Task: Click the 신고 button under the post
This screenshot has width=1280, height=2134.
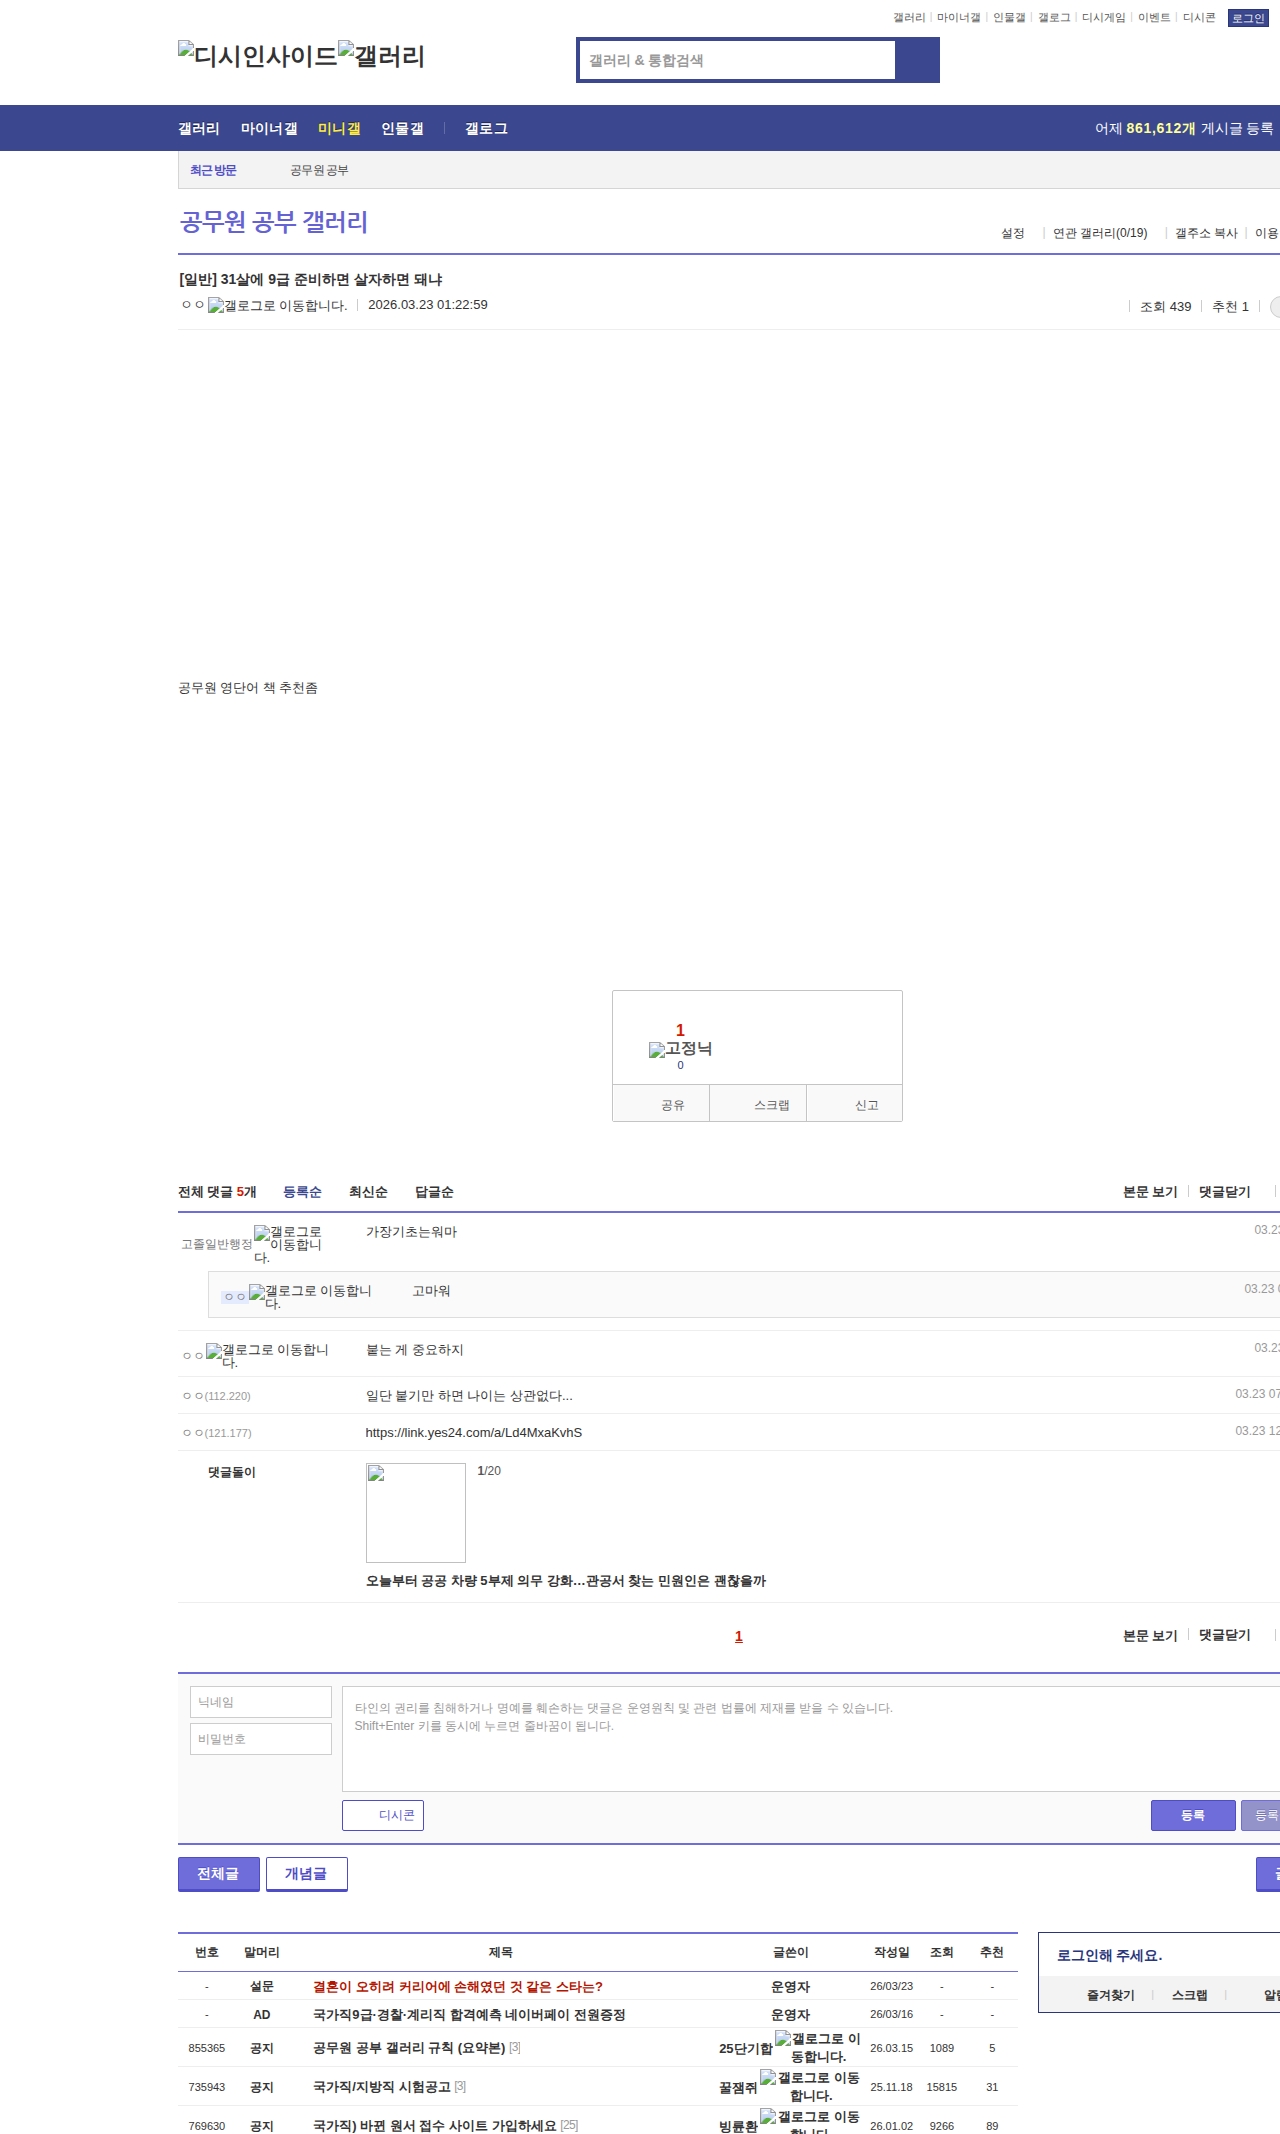Action: (x=866, y=1105)
